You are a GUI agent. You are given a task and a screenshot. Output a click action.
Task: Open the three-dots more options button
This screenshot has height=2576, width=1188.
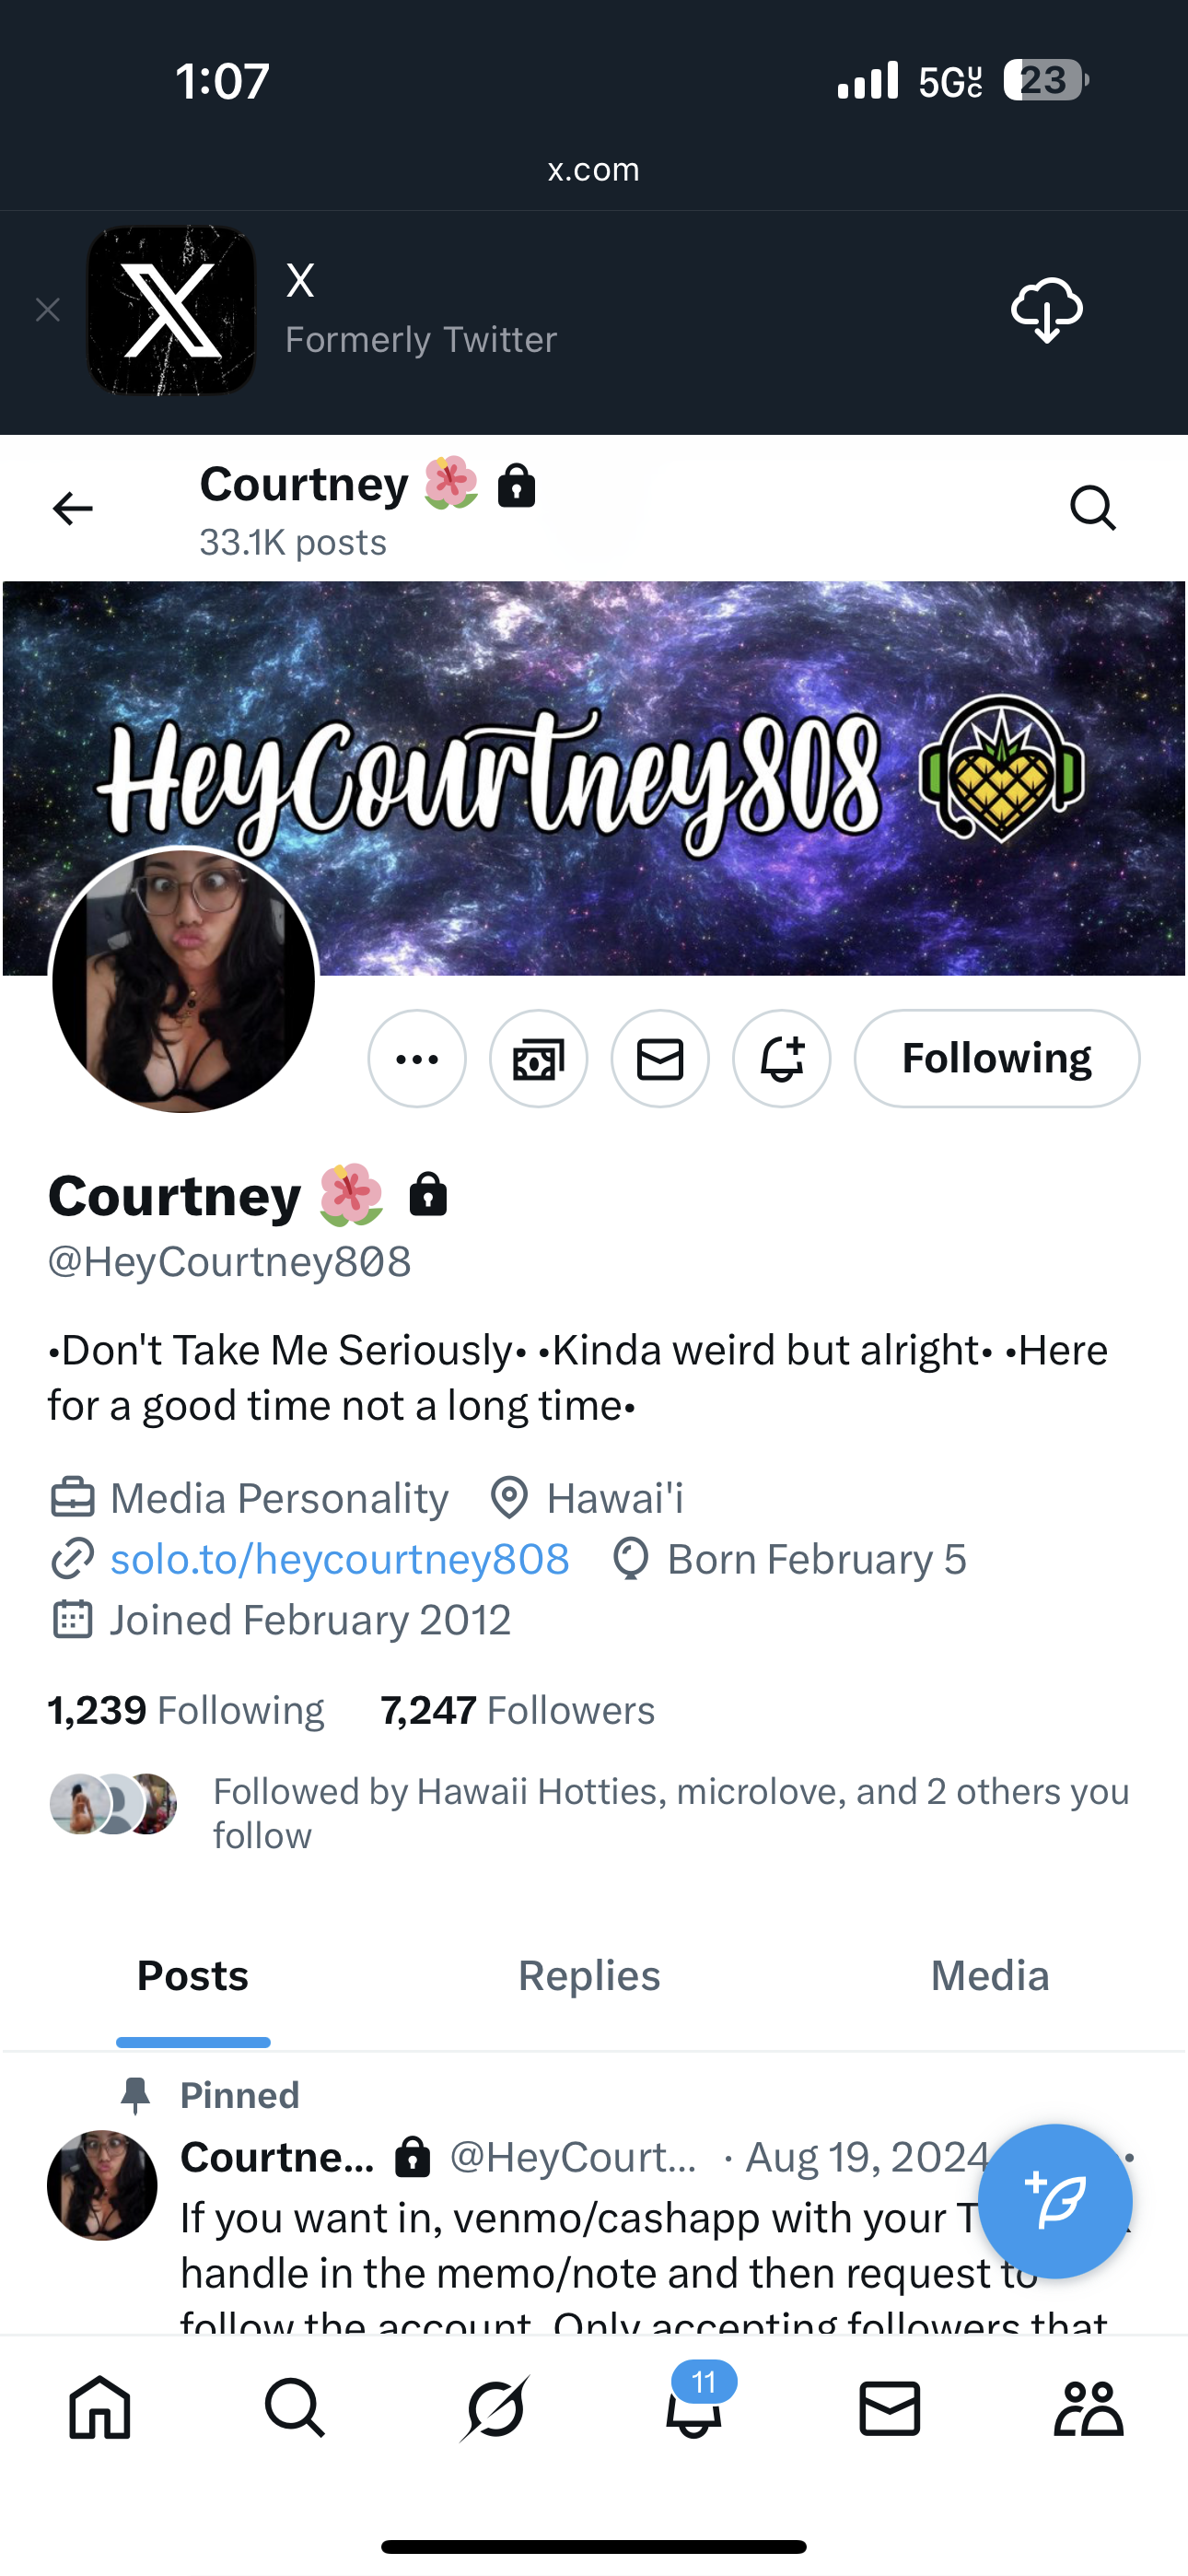click(x=417, y=1059)
